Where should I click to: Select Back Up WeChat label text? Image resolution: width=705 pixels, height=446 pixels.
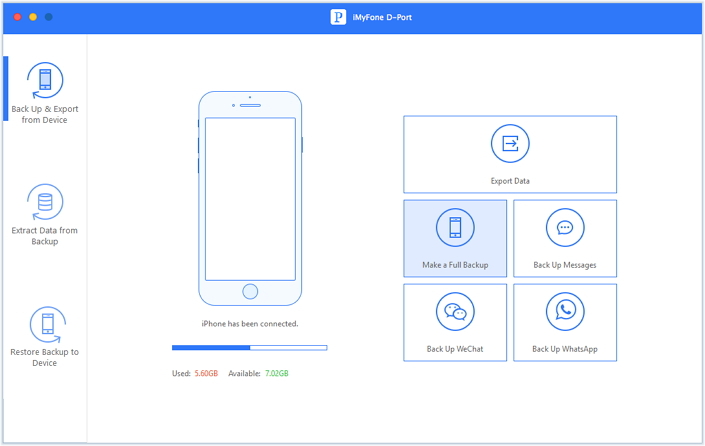pyautogui.click(x=455, y=349)
